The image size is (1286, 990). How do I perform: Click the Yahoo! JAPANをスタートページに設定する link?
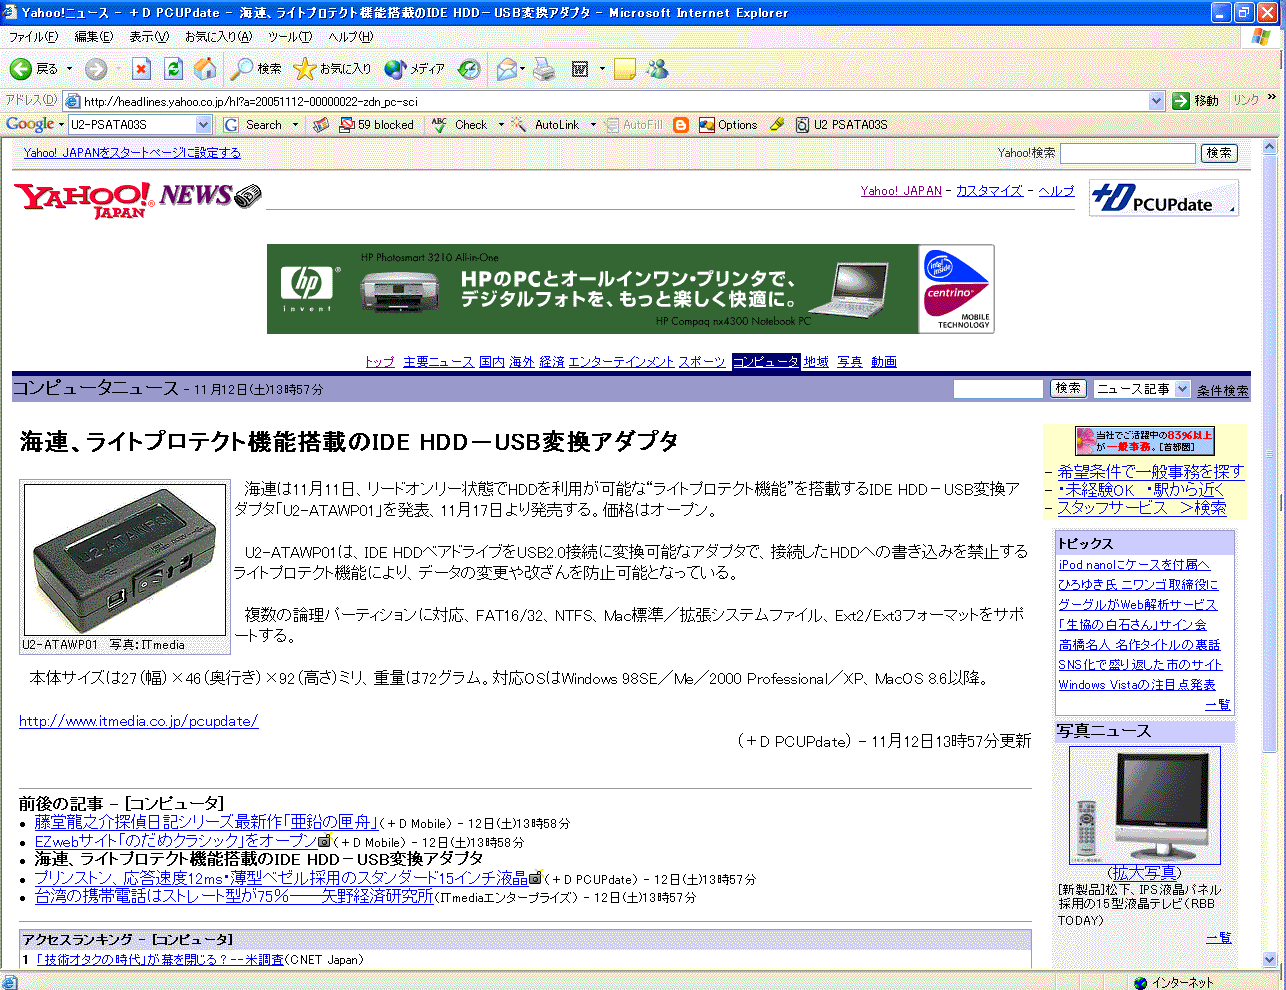click(x=132, y=153)
